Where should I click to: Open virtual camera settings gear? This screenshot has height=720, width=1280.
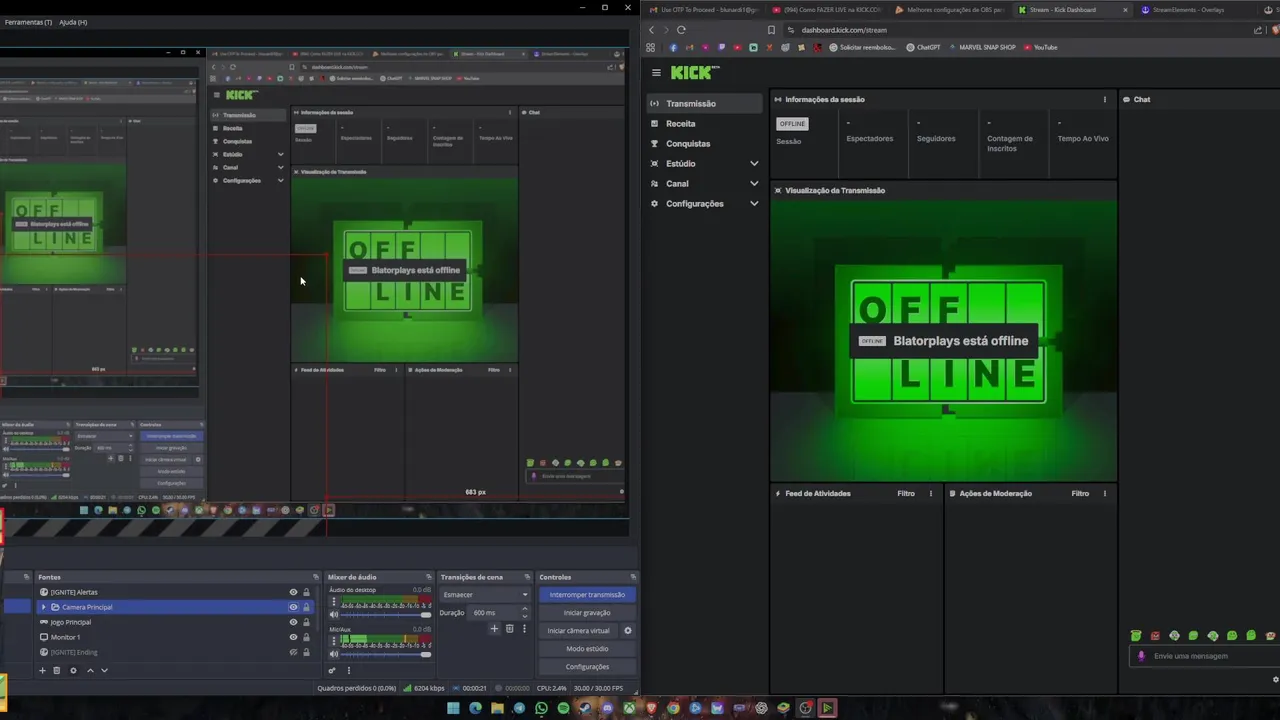(628, 631)
